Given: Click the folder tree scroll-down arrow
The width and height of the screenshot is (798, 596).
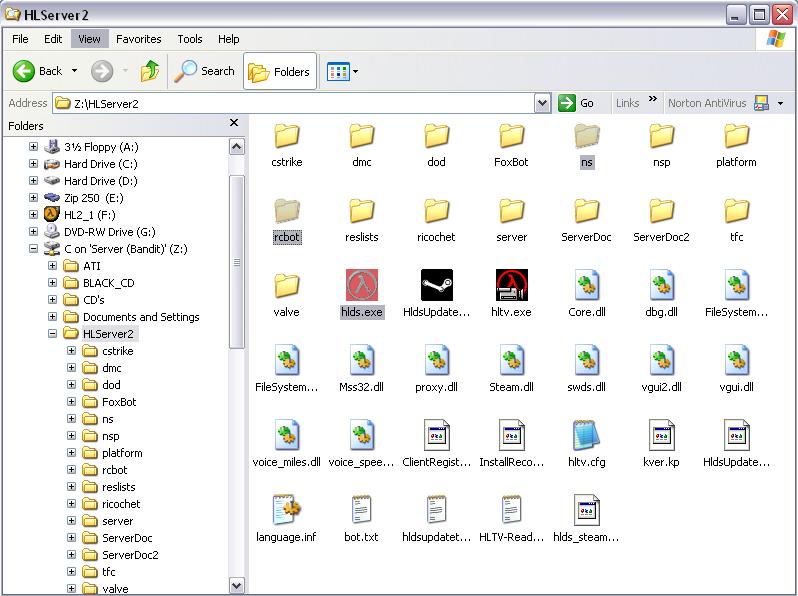Looking at the screenshot, I should click(236, 585).
